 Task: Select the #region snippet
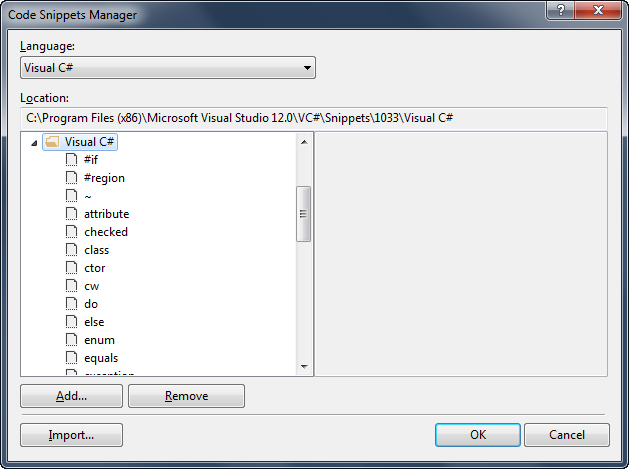click(104, 178)
